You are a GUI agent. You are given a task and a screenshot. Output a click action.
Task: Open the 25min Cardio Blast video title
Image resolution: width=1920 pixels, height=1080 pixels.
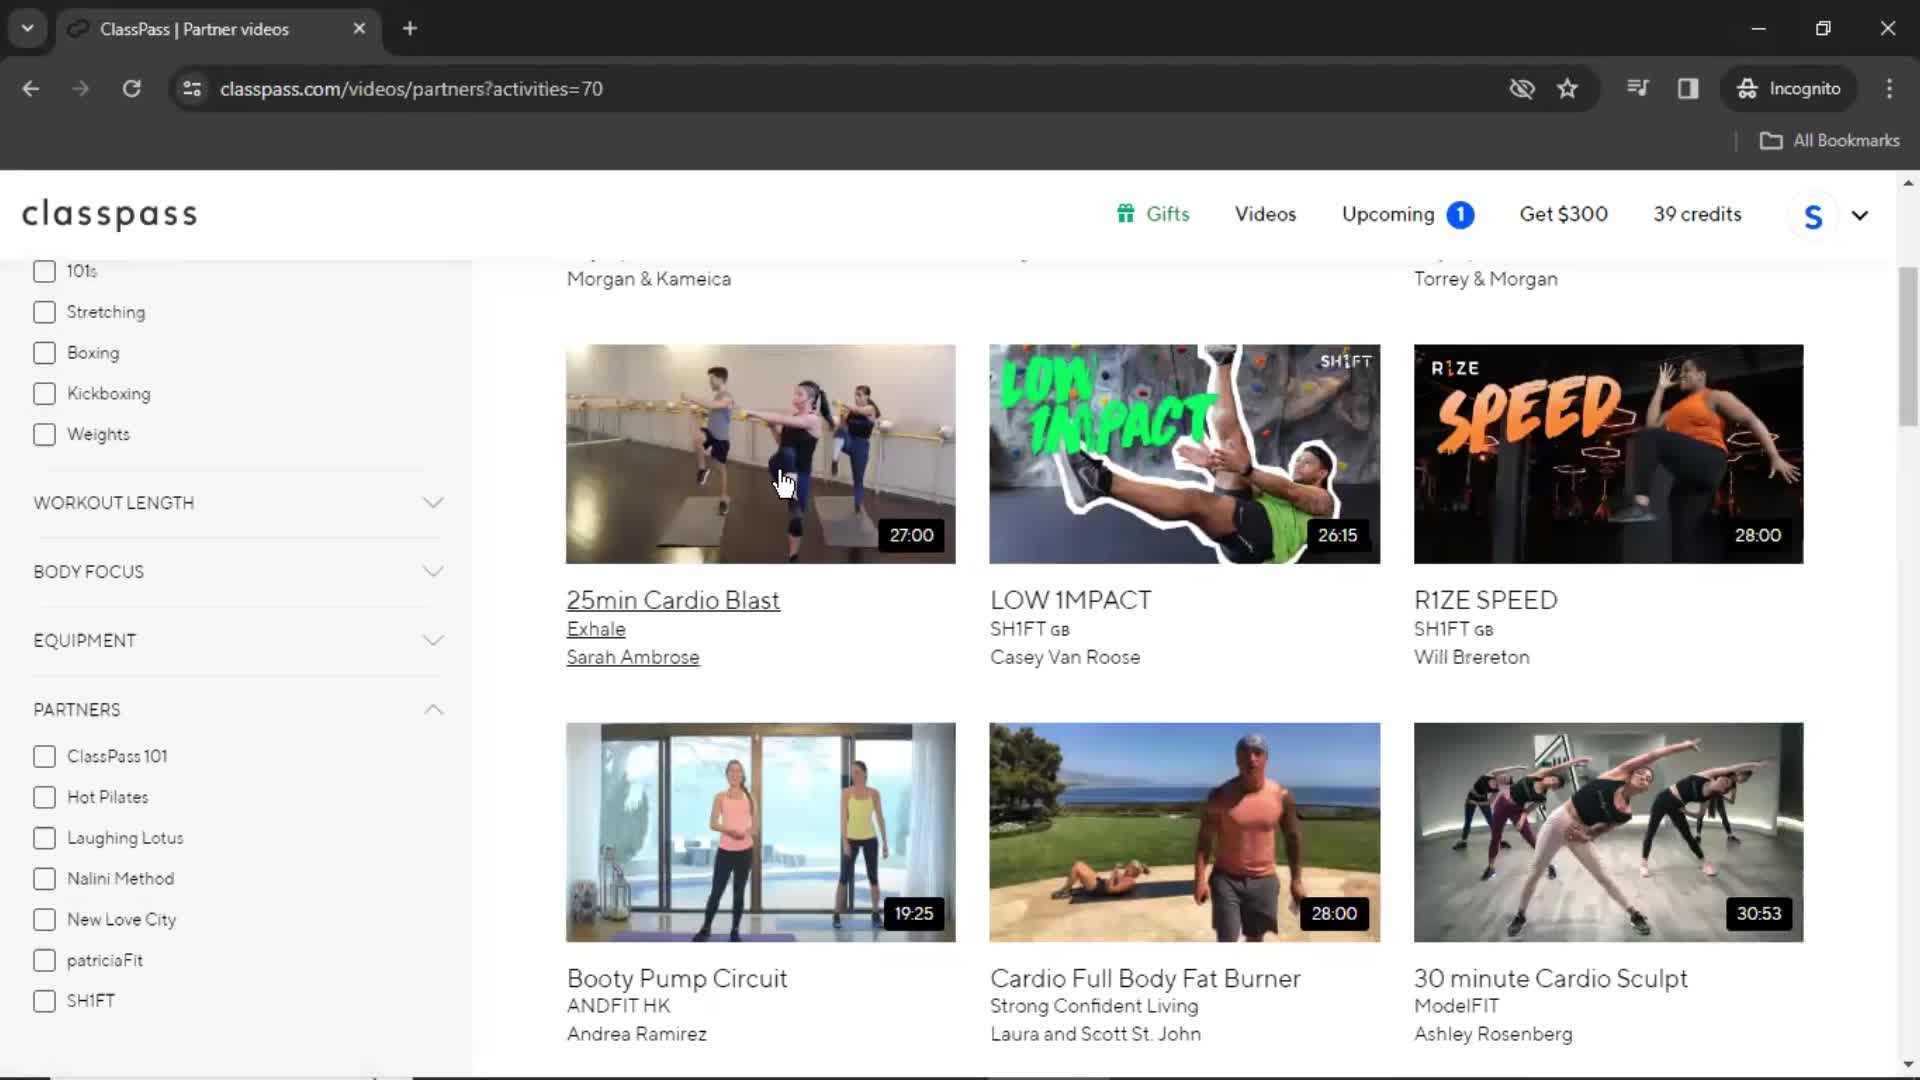click(x=673, y=600)
